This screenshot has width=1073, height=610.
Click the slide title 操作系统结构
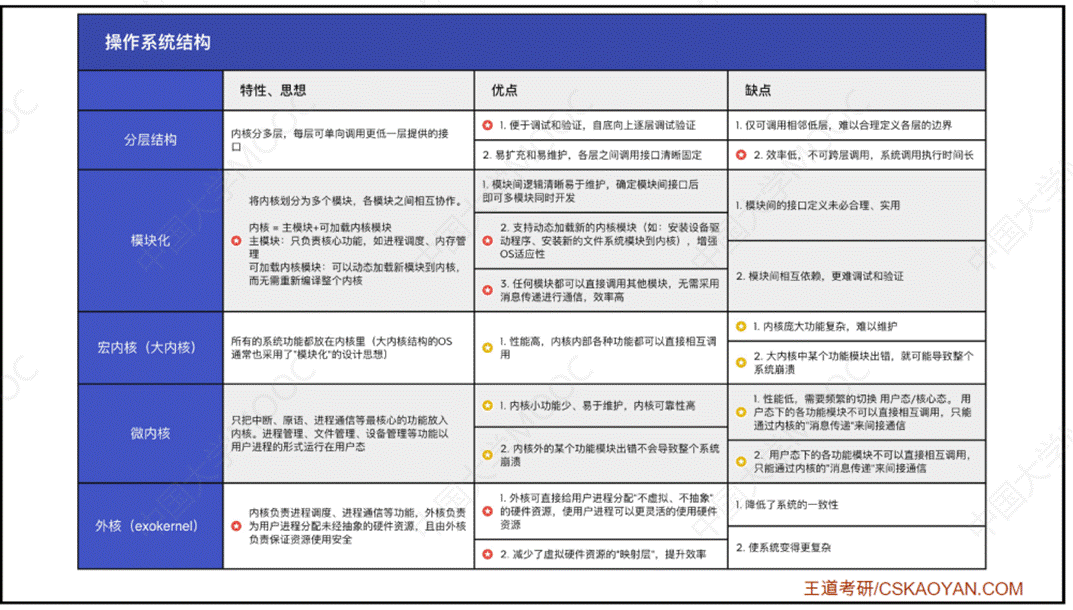click(157, 42)
